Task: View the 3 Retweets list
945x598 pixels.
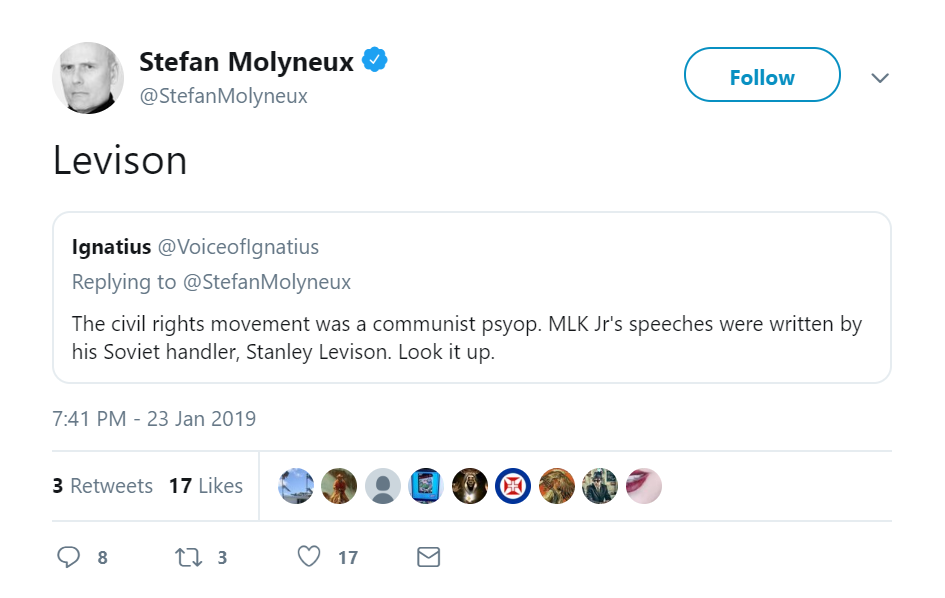Action: point(102,486)
